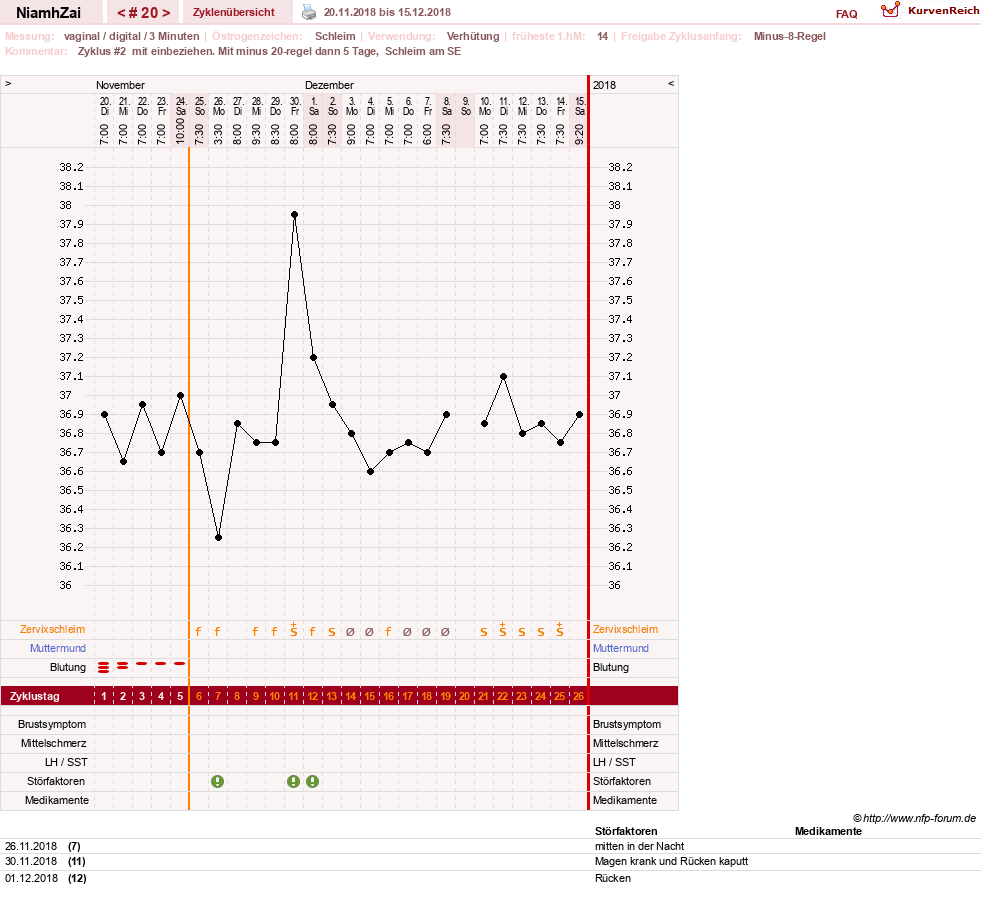Click the lowest temperature point on 26 November

click(x=218, y=537)
